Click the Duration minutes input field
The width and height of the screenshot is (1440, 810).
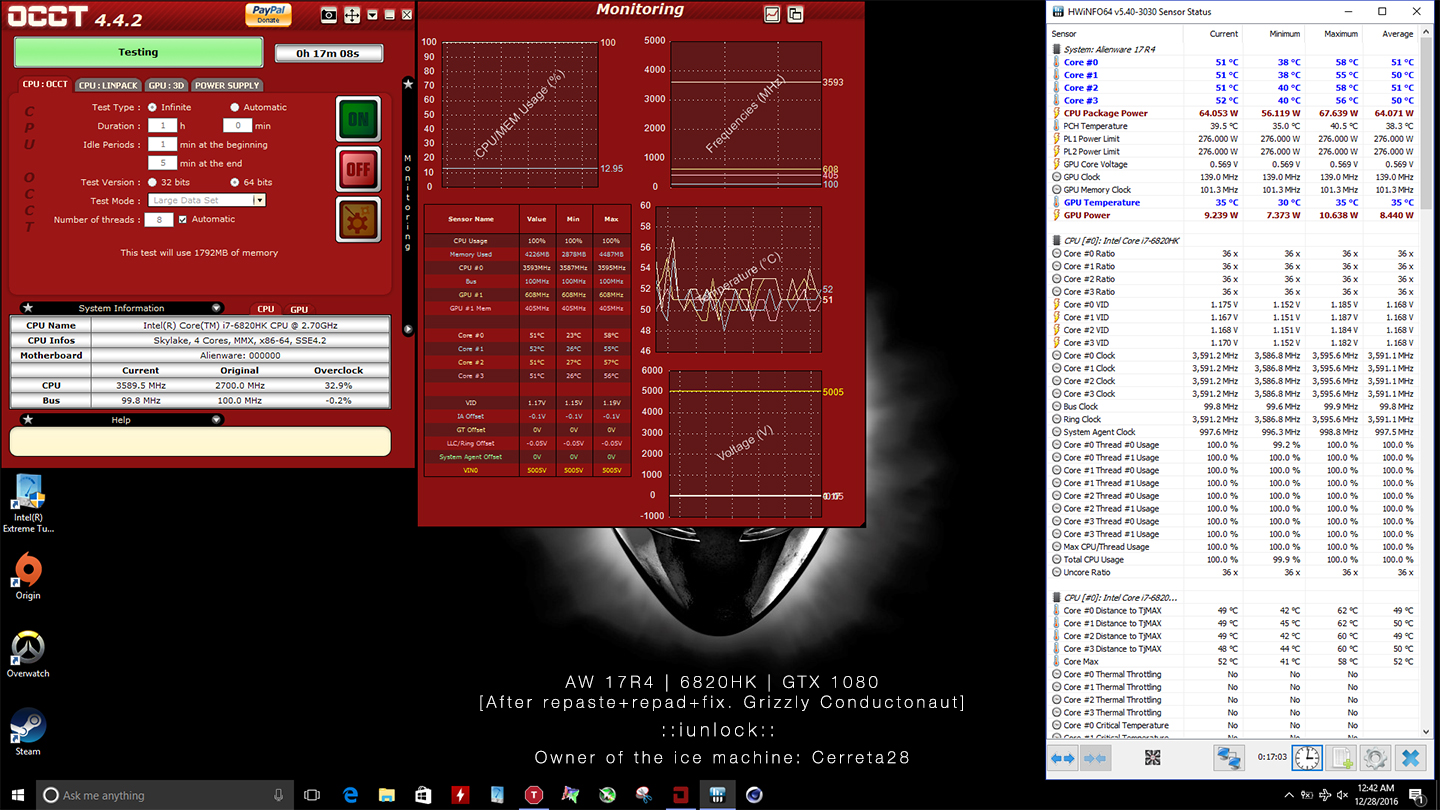(237, 126)
